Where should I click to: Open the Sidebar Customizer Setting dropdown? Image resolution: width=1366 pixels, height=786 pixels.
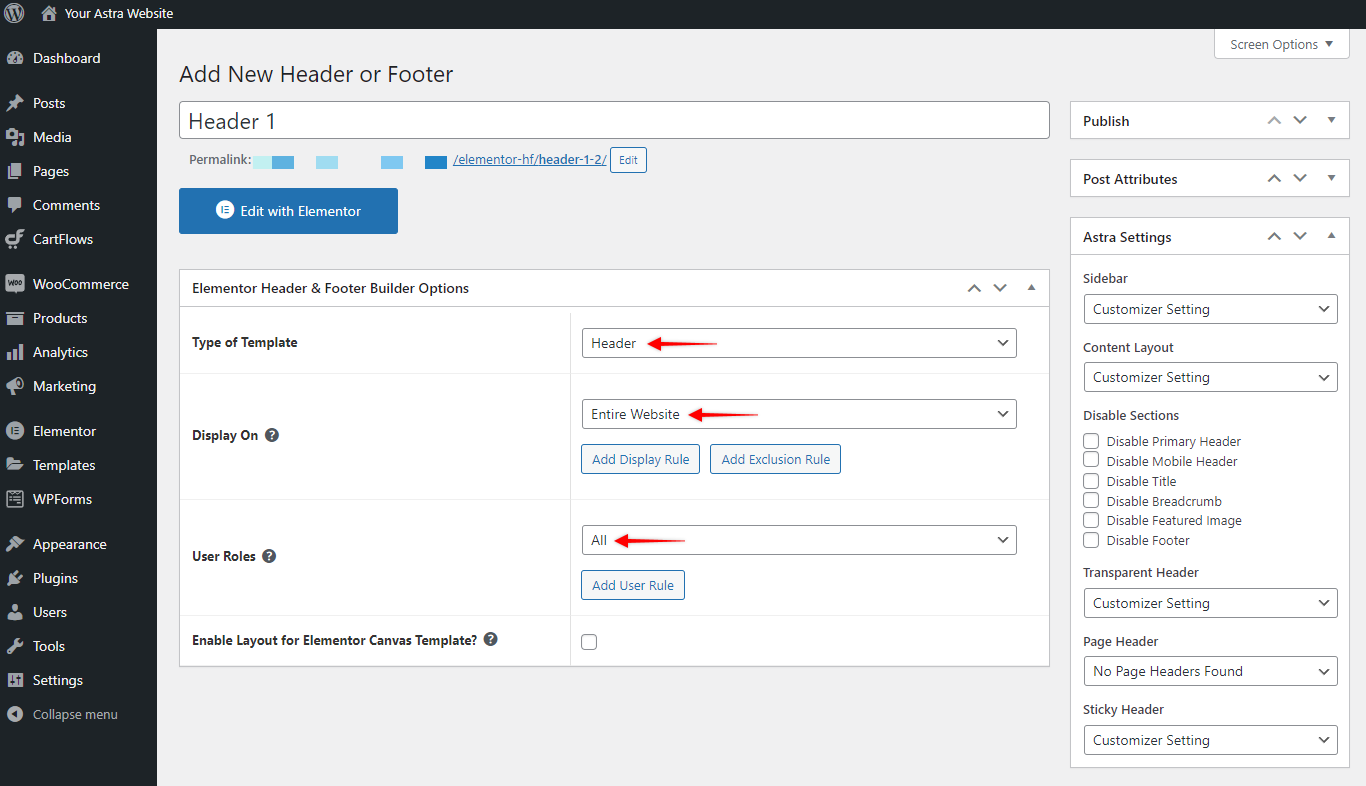click(1211, 309)
